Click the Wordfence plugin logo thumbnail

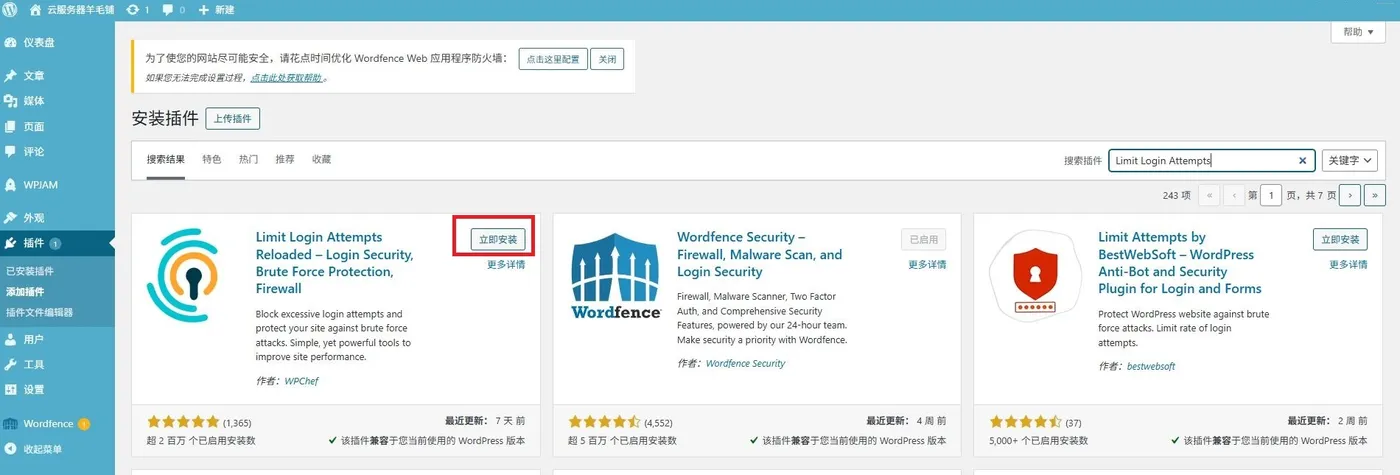click(616, 275)
